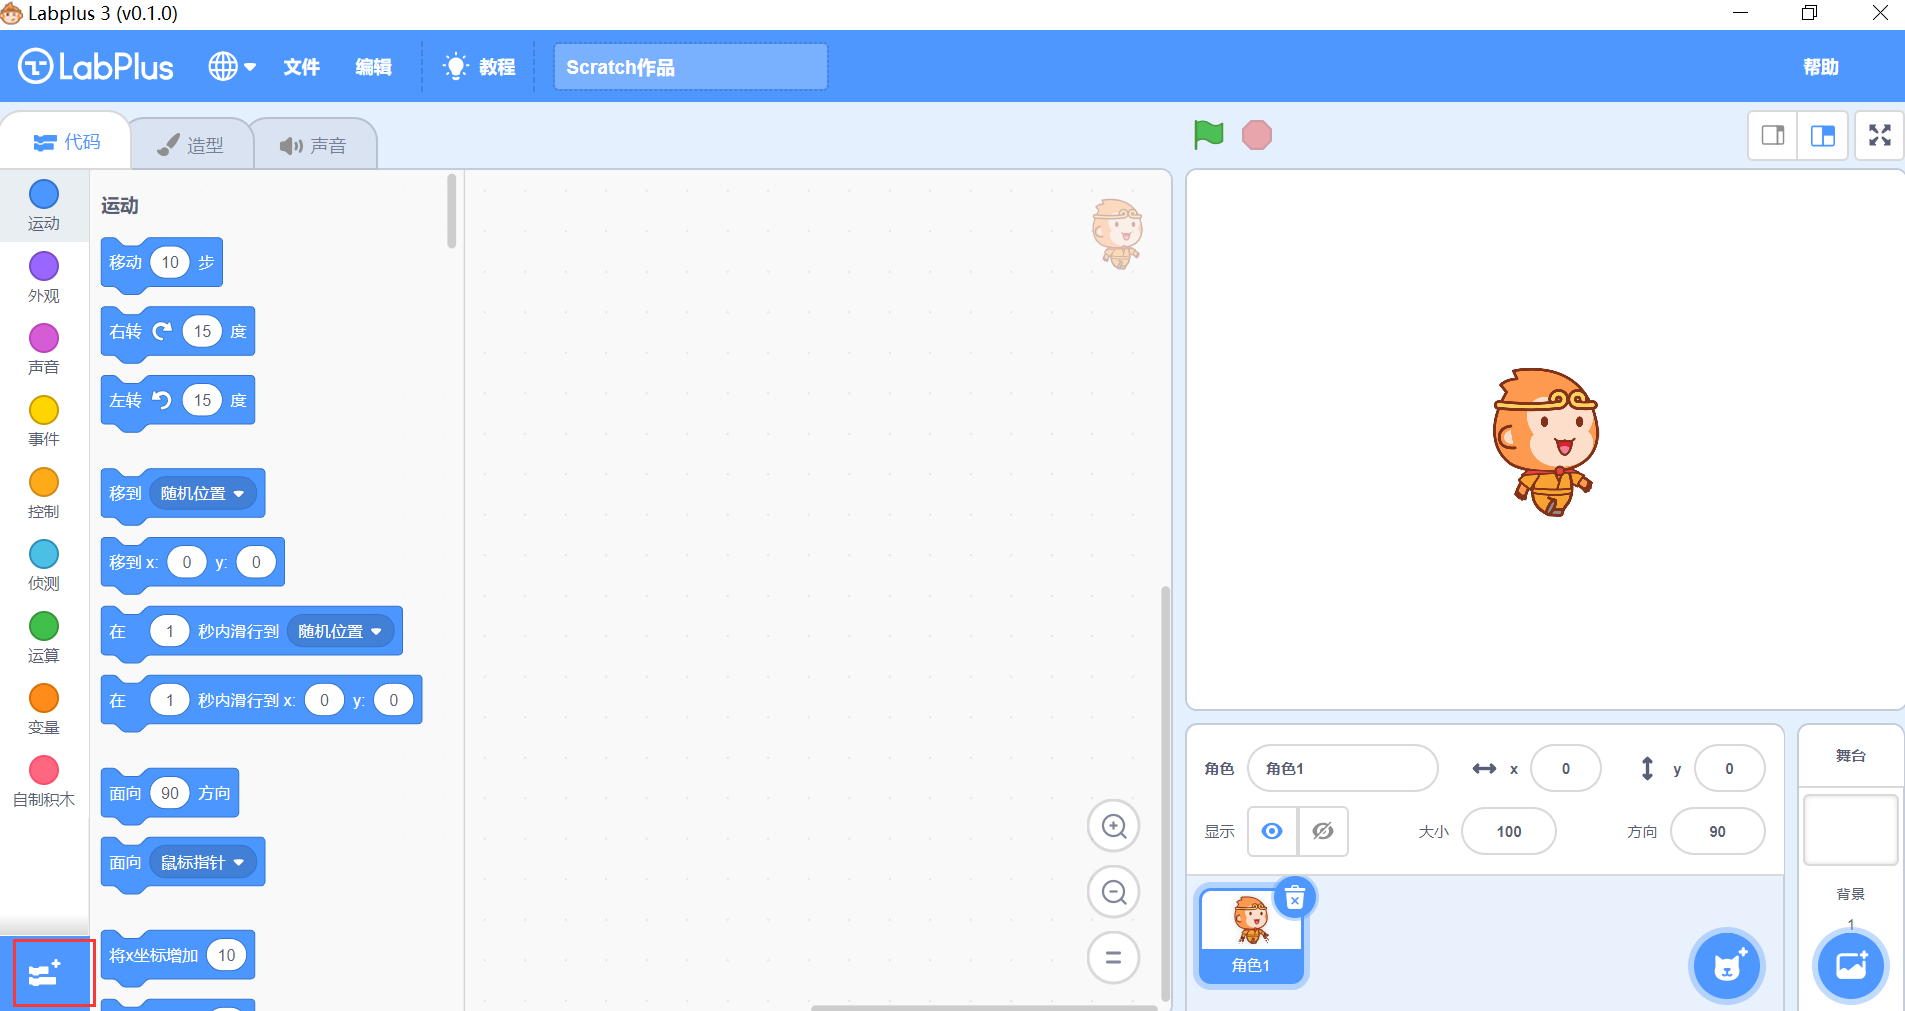The width and height of the screenshot is (1905, 1011).
Task: Open the 编辑 menu
Action: (373, 67)
